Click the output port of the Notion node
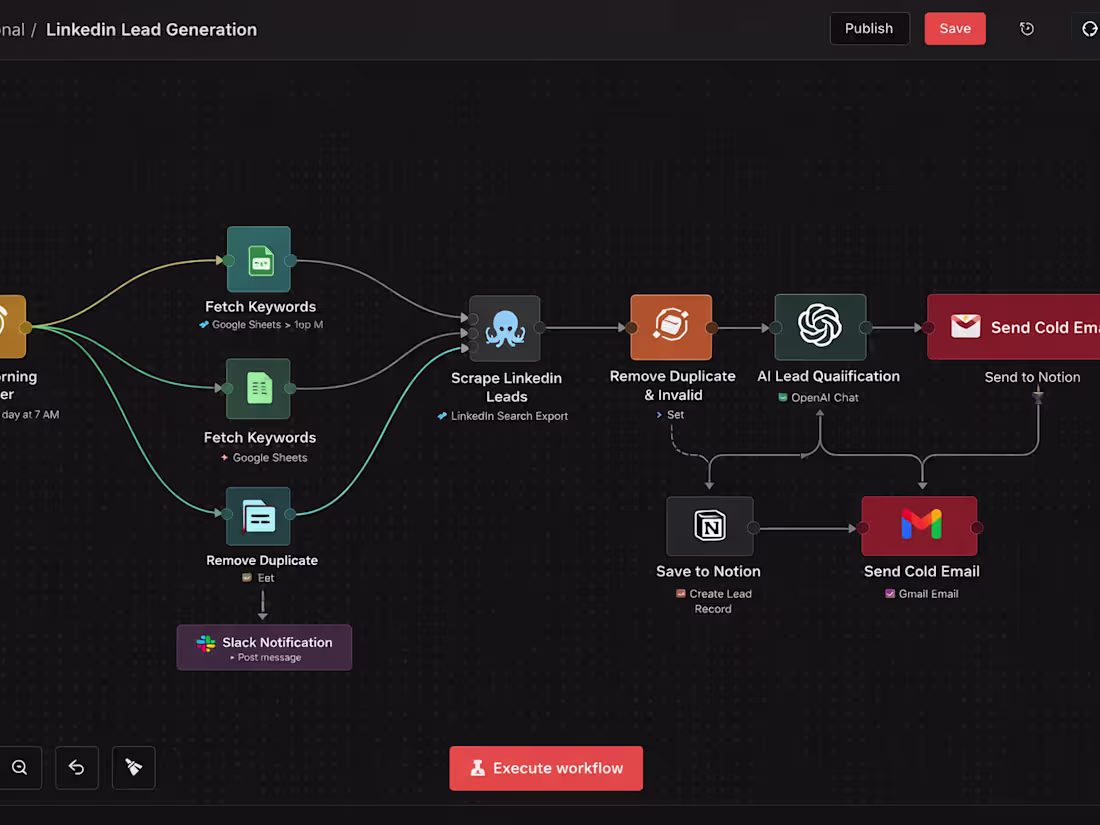 tap(753, 528)
